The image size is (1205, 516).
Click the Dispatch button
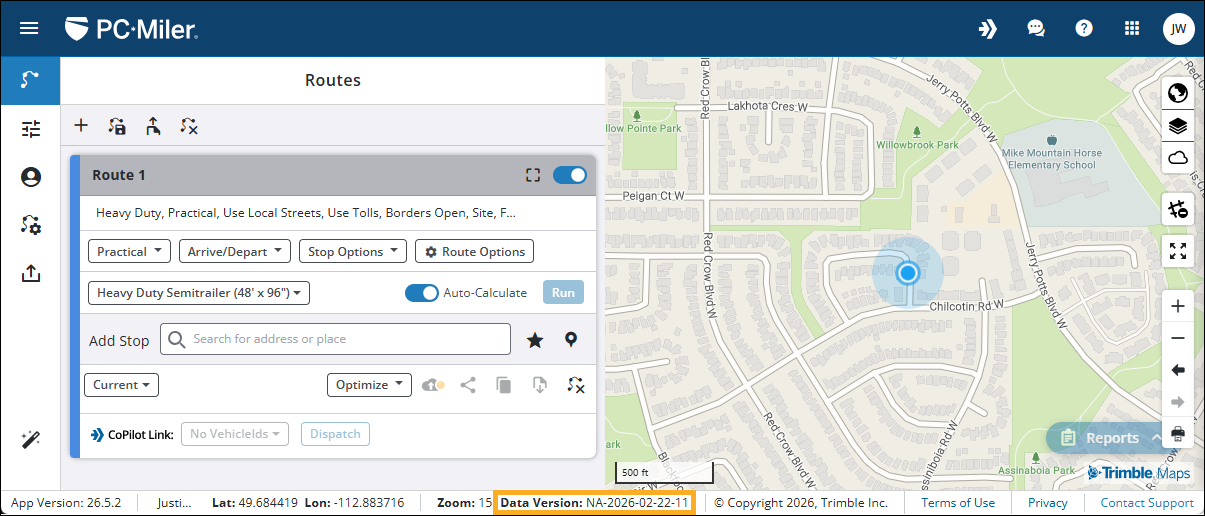coord(335,434)
